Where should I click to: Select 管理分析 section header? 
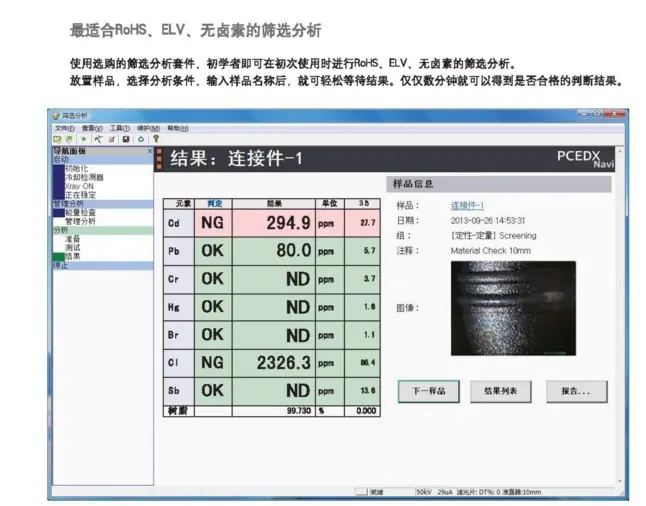pos(103,204)
